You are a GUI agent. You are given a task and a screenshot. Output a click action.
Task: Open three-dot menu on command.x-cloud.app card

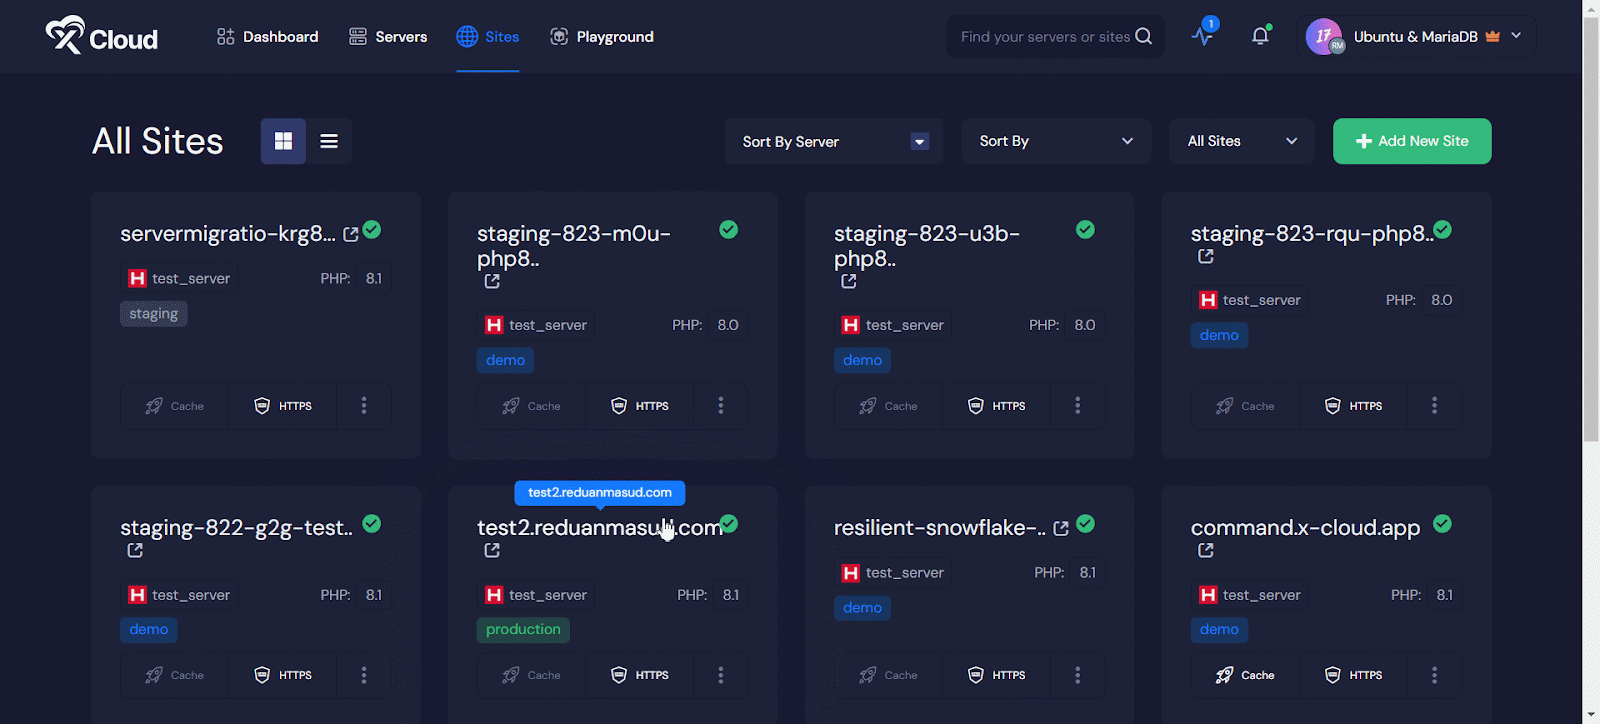(x=1434, y=675)
